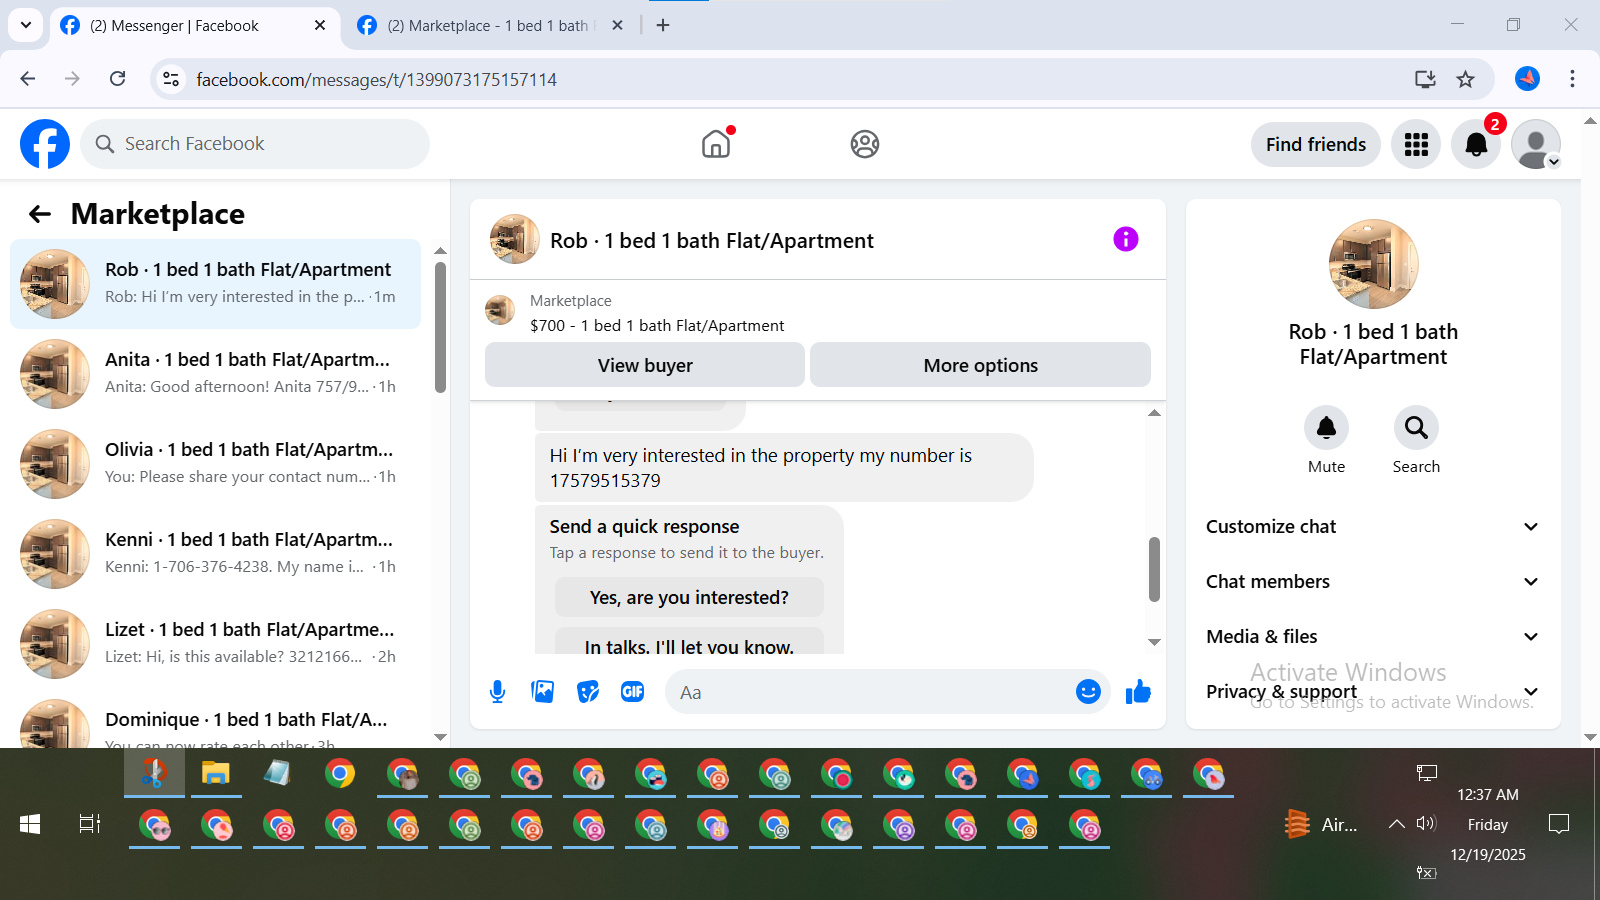Expand the Media & files section
This screenshot has height=900, width=1600.
[1372, 637]
